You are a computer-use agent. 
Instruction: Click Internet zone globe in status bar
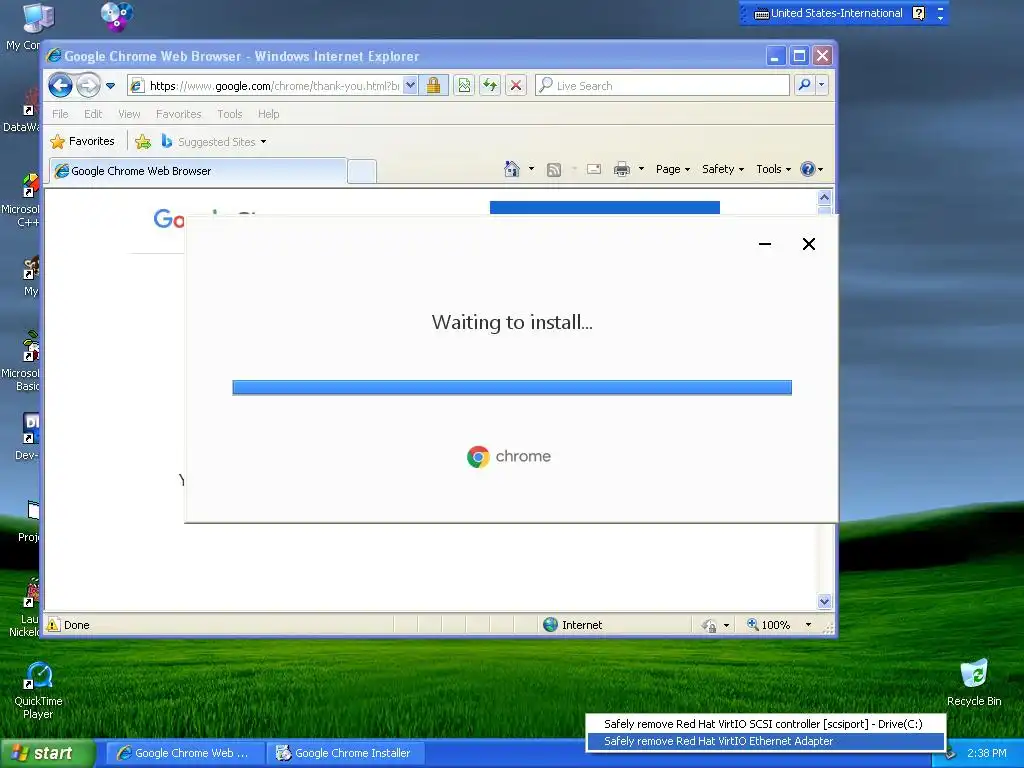(x=551, y=625)
